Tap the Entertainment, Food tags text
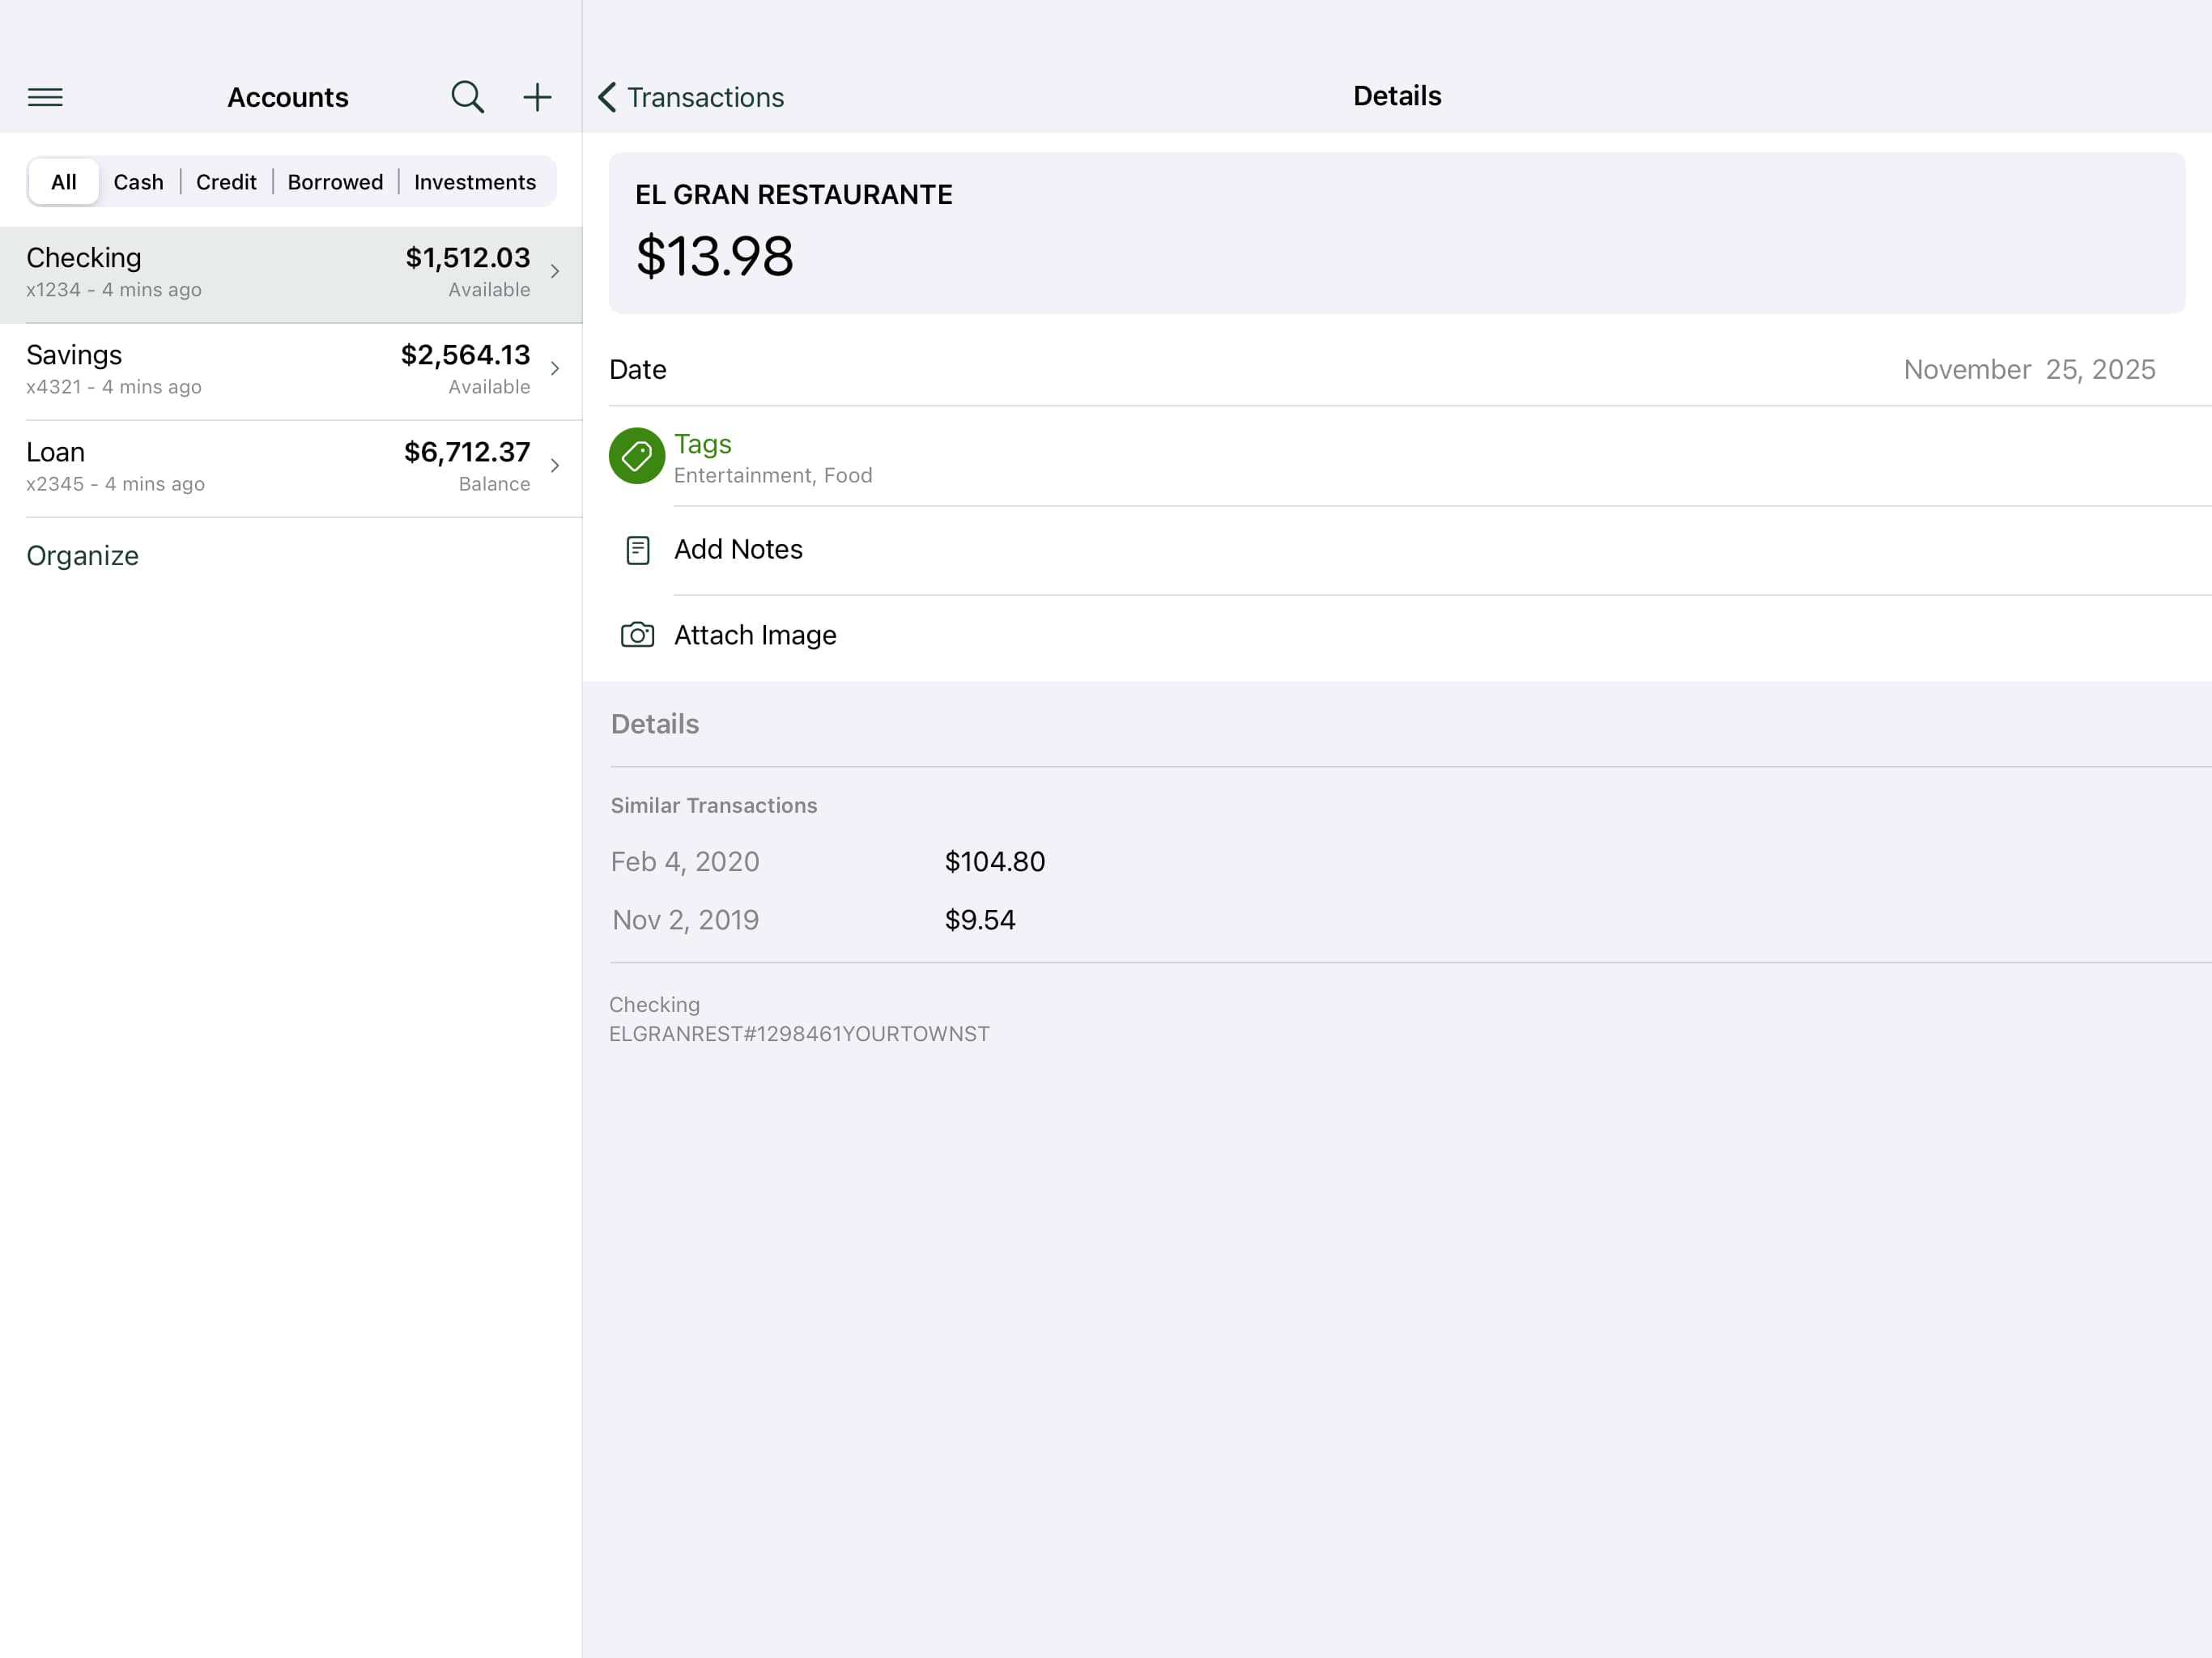 (x=773, y=476)
